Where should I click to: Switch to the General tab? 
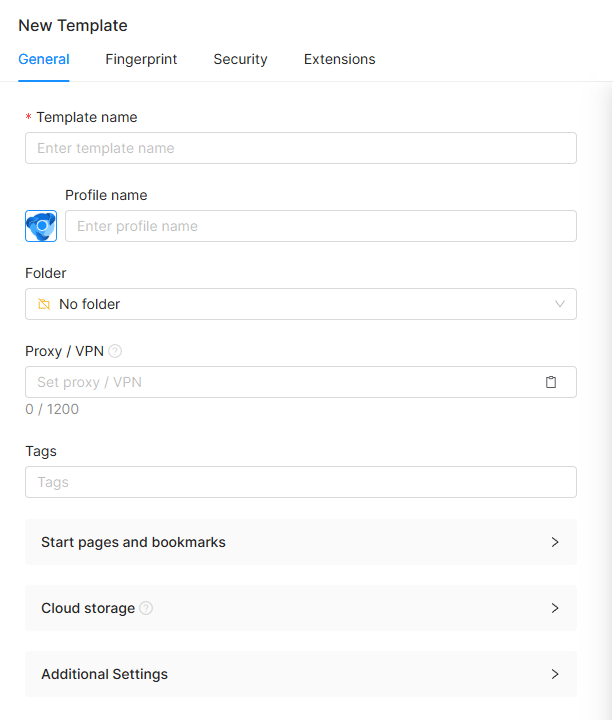(x=44, y=59)
